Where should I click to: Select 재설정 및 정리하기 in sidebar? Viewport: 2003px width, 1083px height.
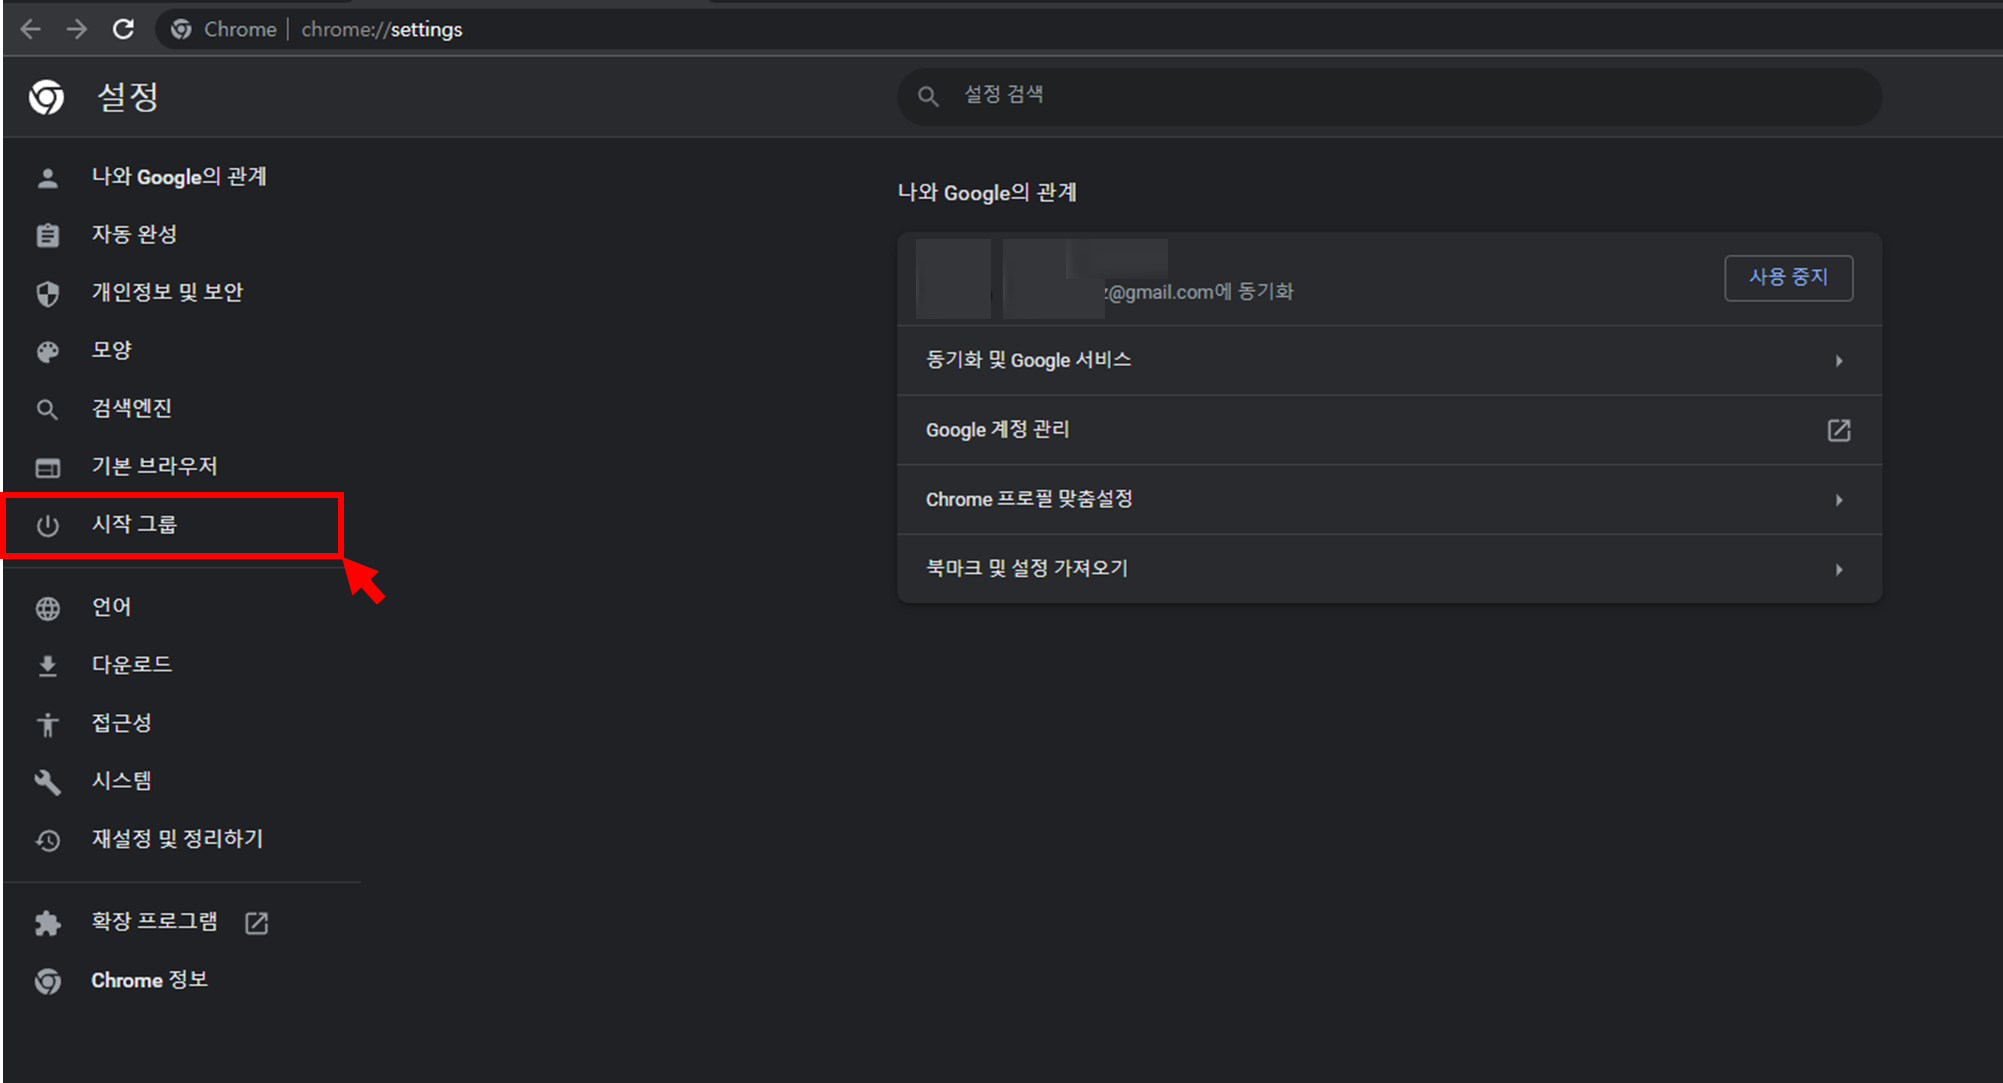pos(180,840)
